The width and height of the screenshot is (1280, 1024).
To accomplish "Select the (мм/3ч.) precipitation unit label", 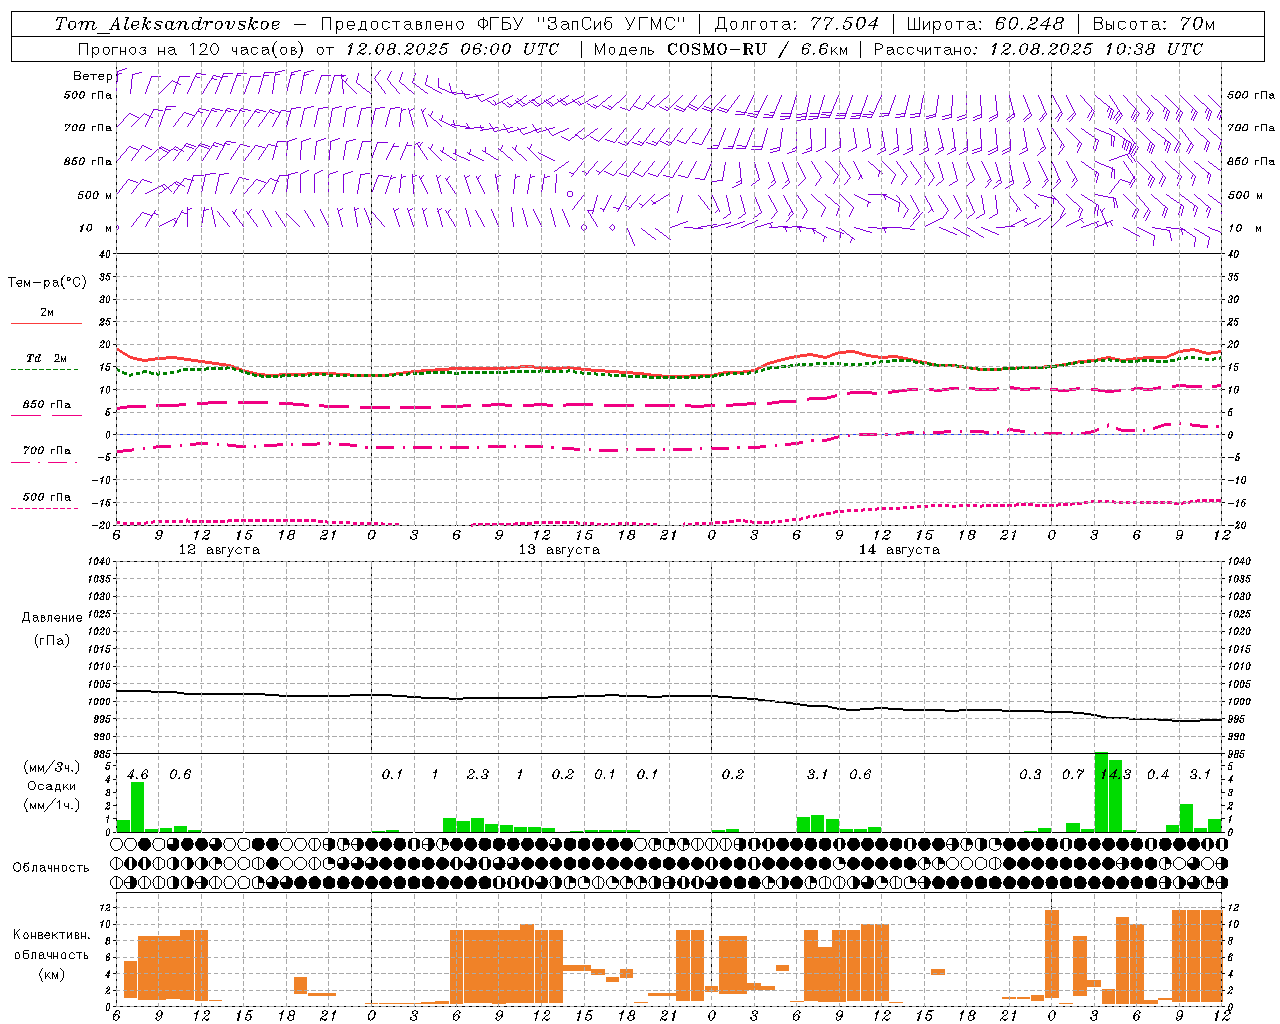I will (x=52, y=767).
